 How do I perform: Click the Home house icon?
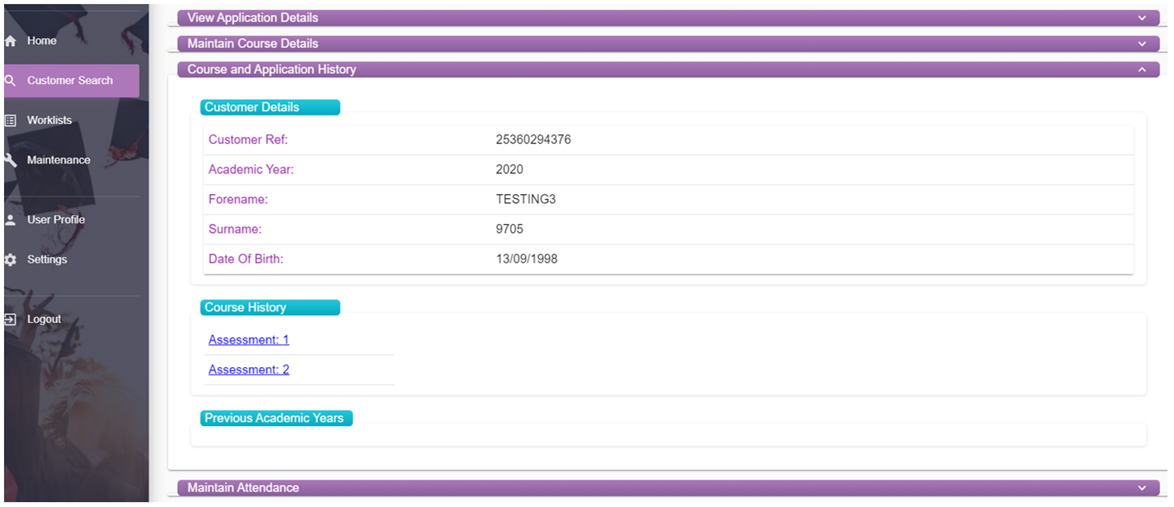(x=10, y=41)
